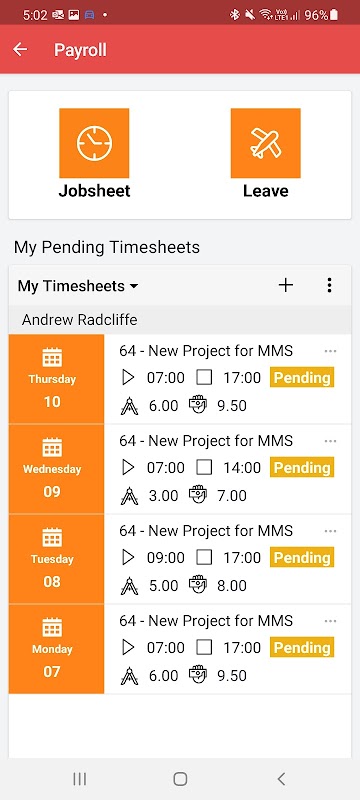Add a new timesheet with the plus icon
Screen dimensions: 360x800
pos(286,285)
